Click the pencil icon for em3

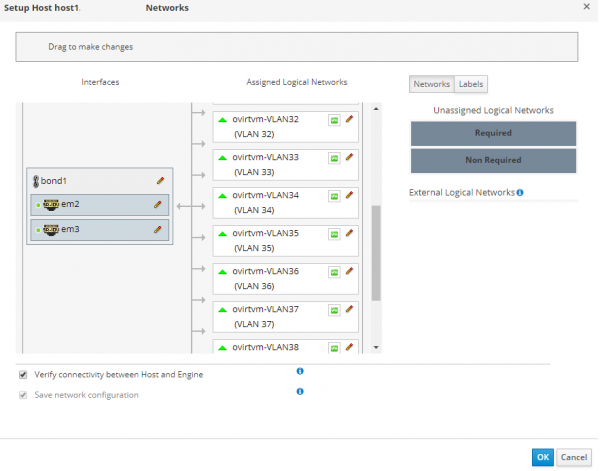[x=157, y=229]
